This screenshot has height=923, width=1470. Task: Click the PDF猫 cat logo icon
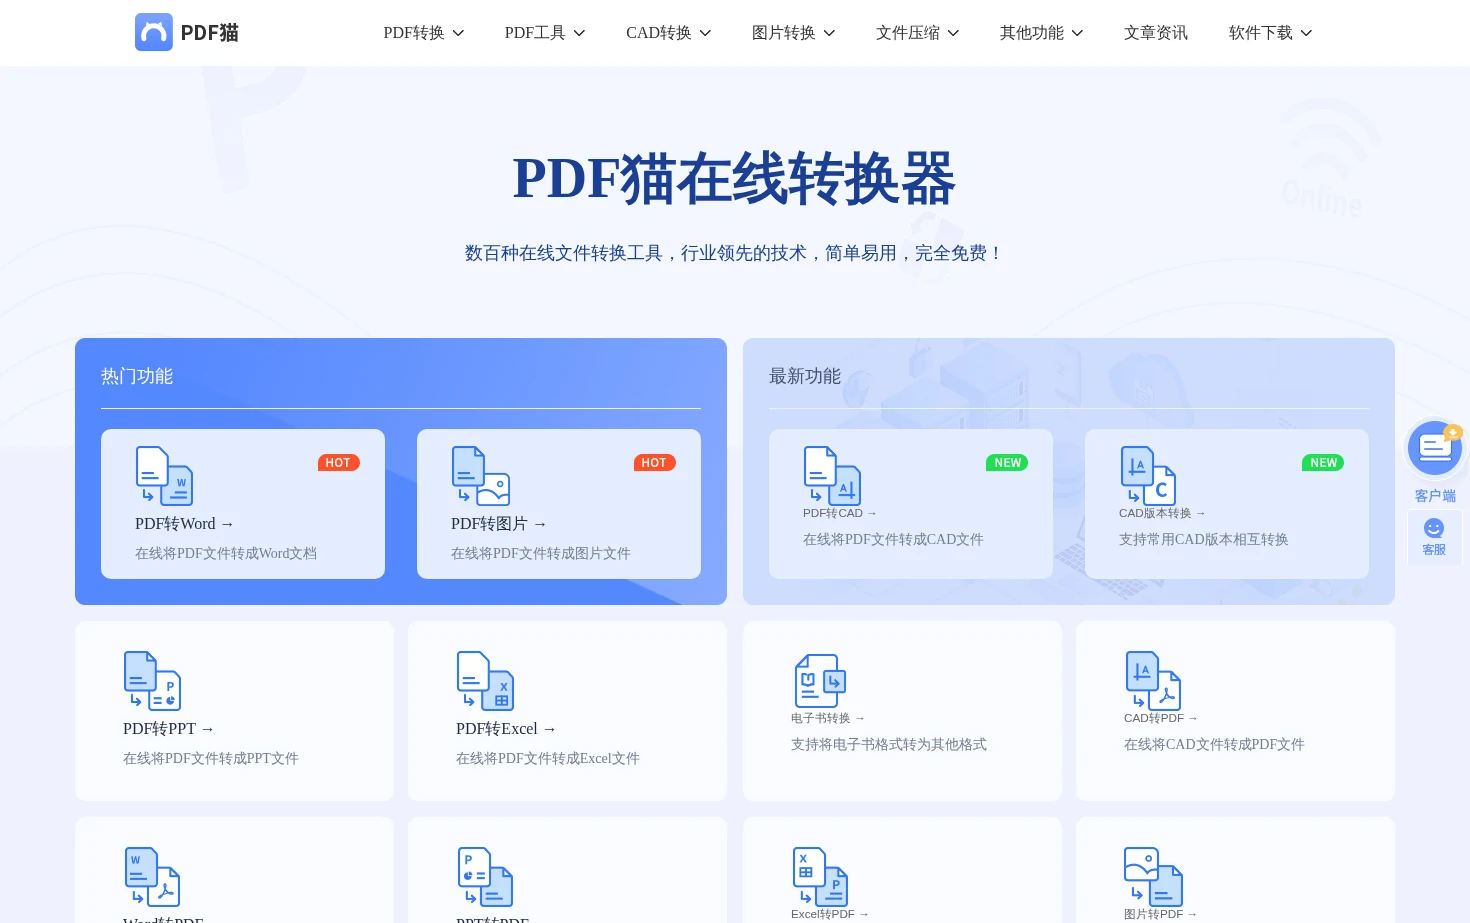pyautogui.click(x=154, y=32)
